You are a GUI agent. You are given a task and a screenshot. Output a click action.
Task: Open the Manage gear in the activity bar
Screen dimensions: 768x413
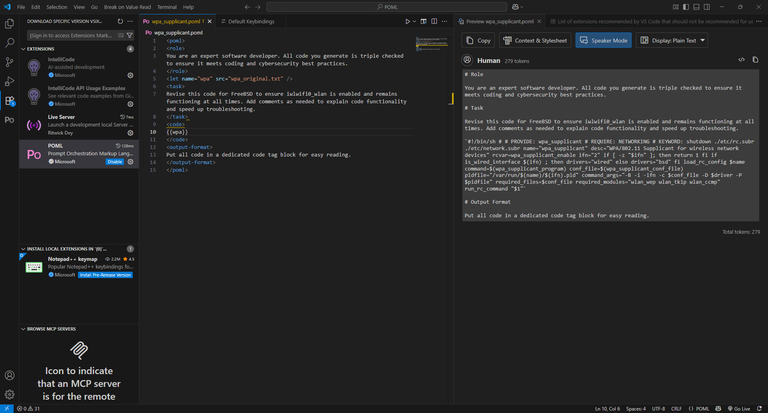(9, 394)
